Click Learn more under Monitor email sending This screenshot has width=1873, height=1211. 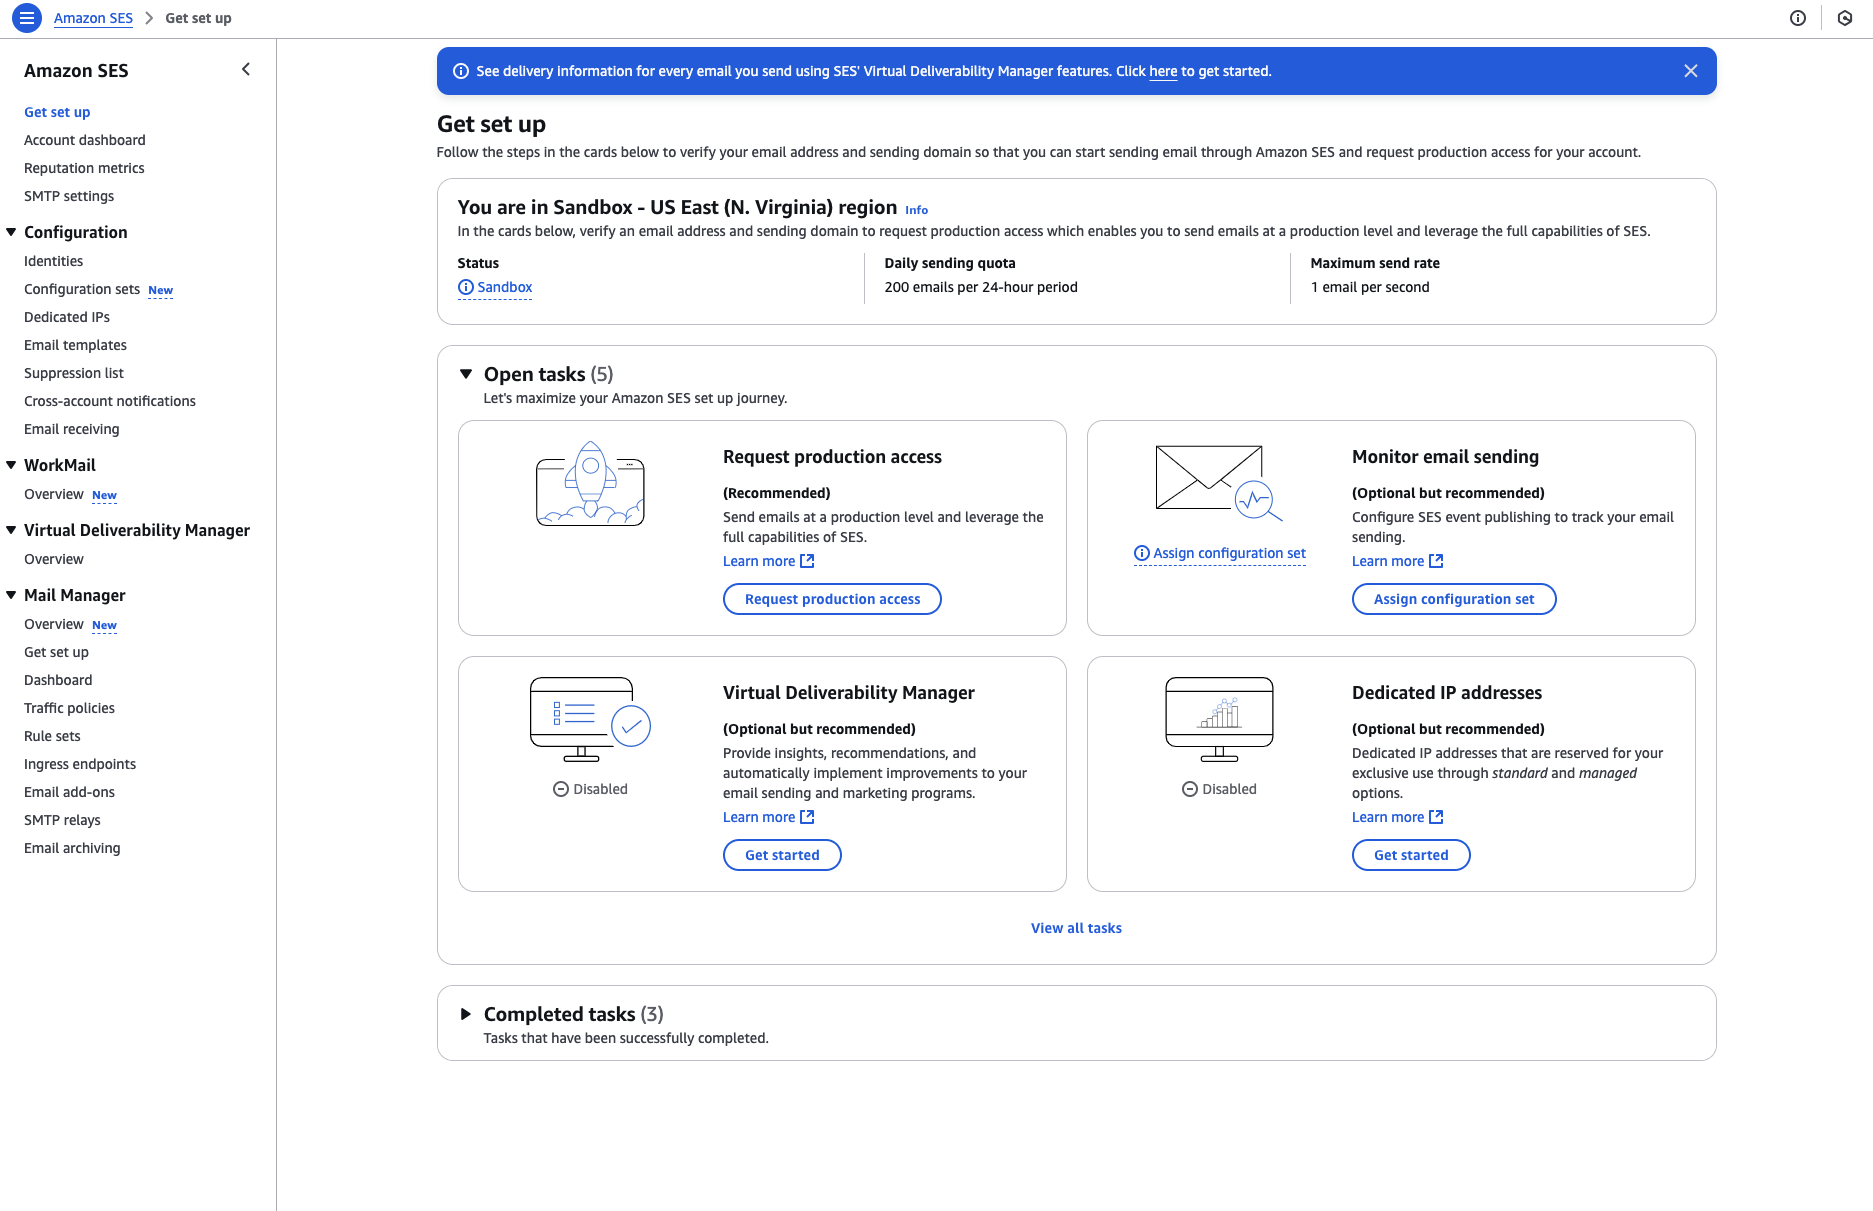1388,561
